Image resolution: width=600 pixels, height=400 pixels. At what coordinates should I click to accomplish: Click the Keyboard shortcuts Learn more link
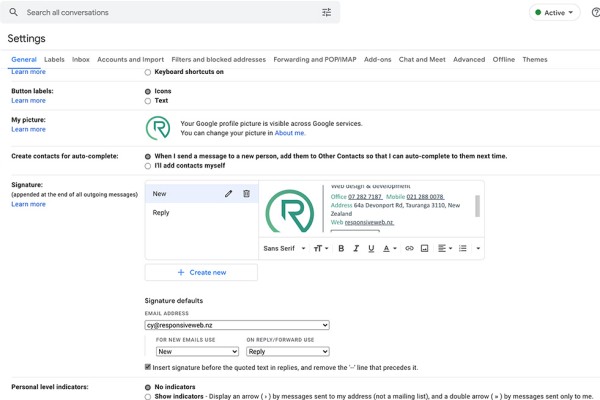[x=28, y=72]
